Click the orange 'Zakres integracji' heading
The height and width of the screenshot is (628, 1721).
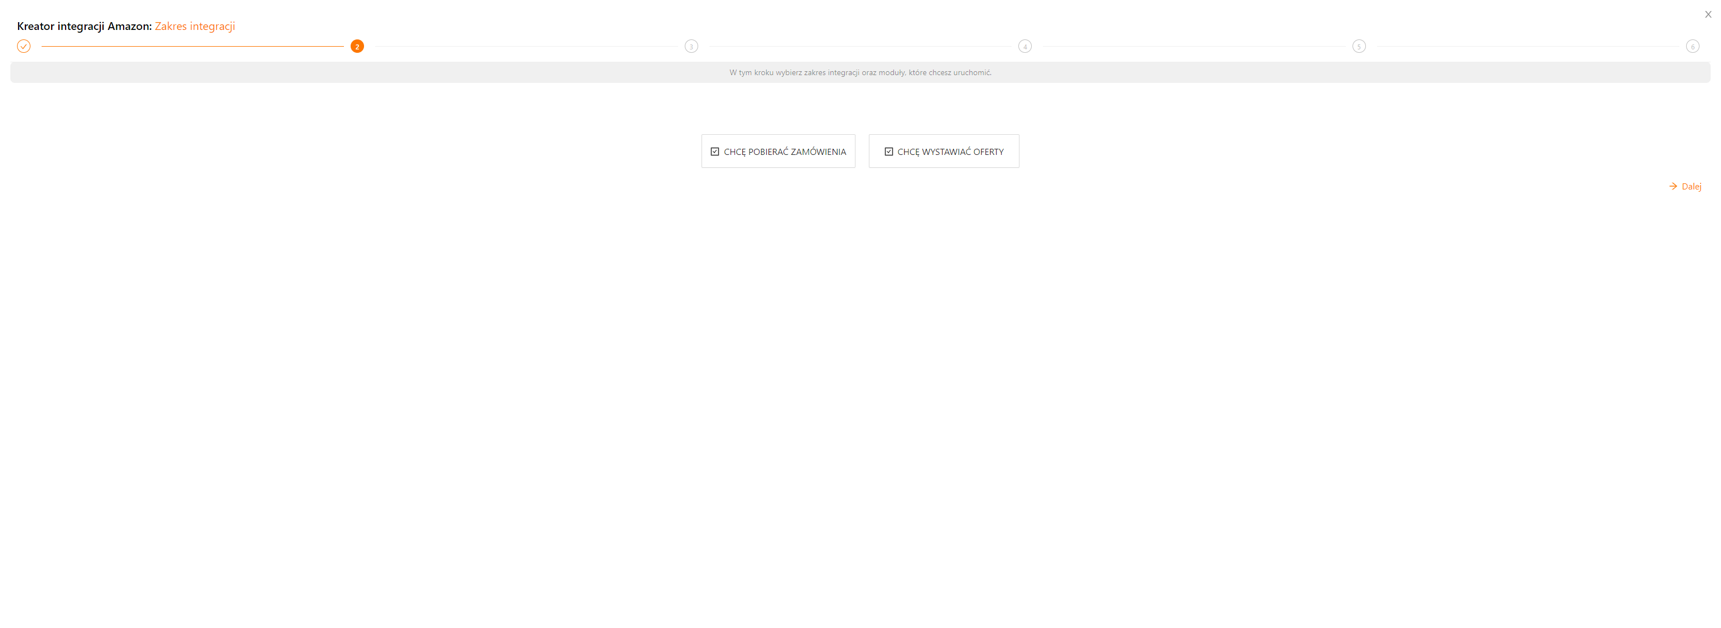(195, 26)
